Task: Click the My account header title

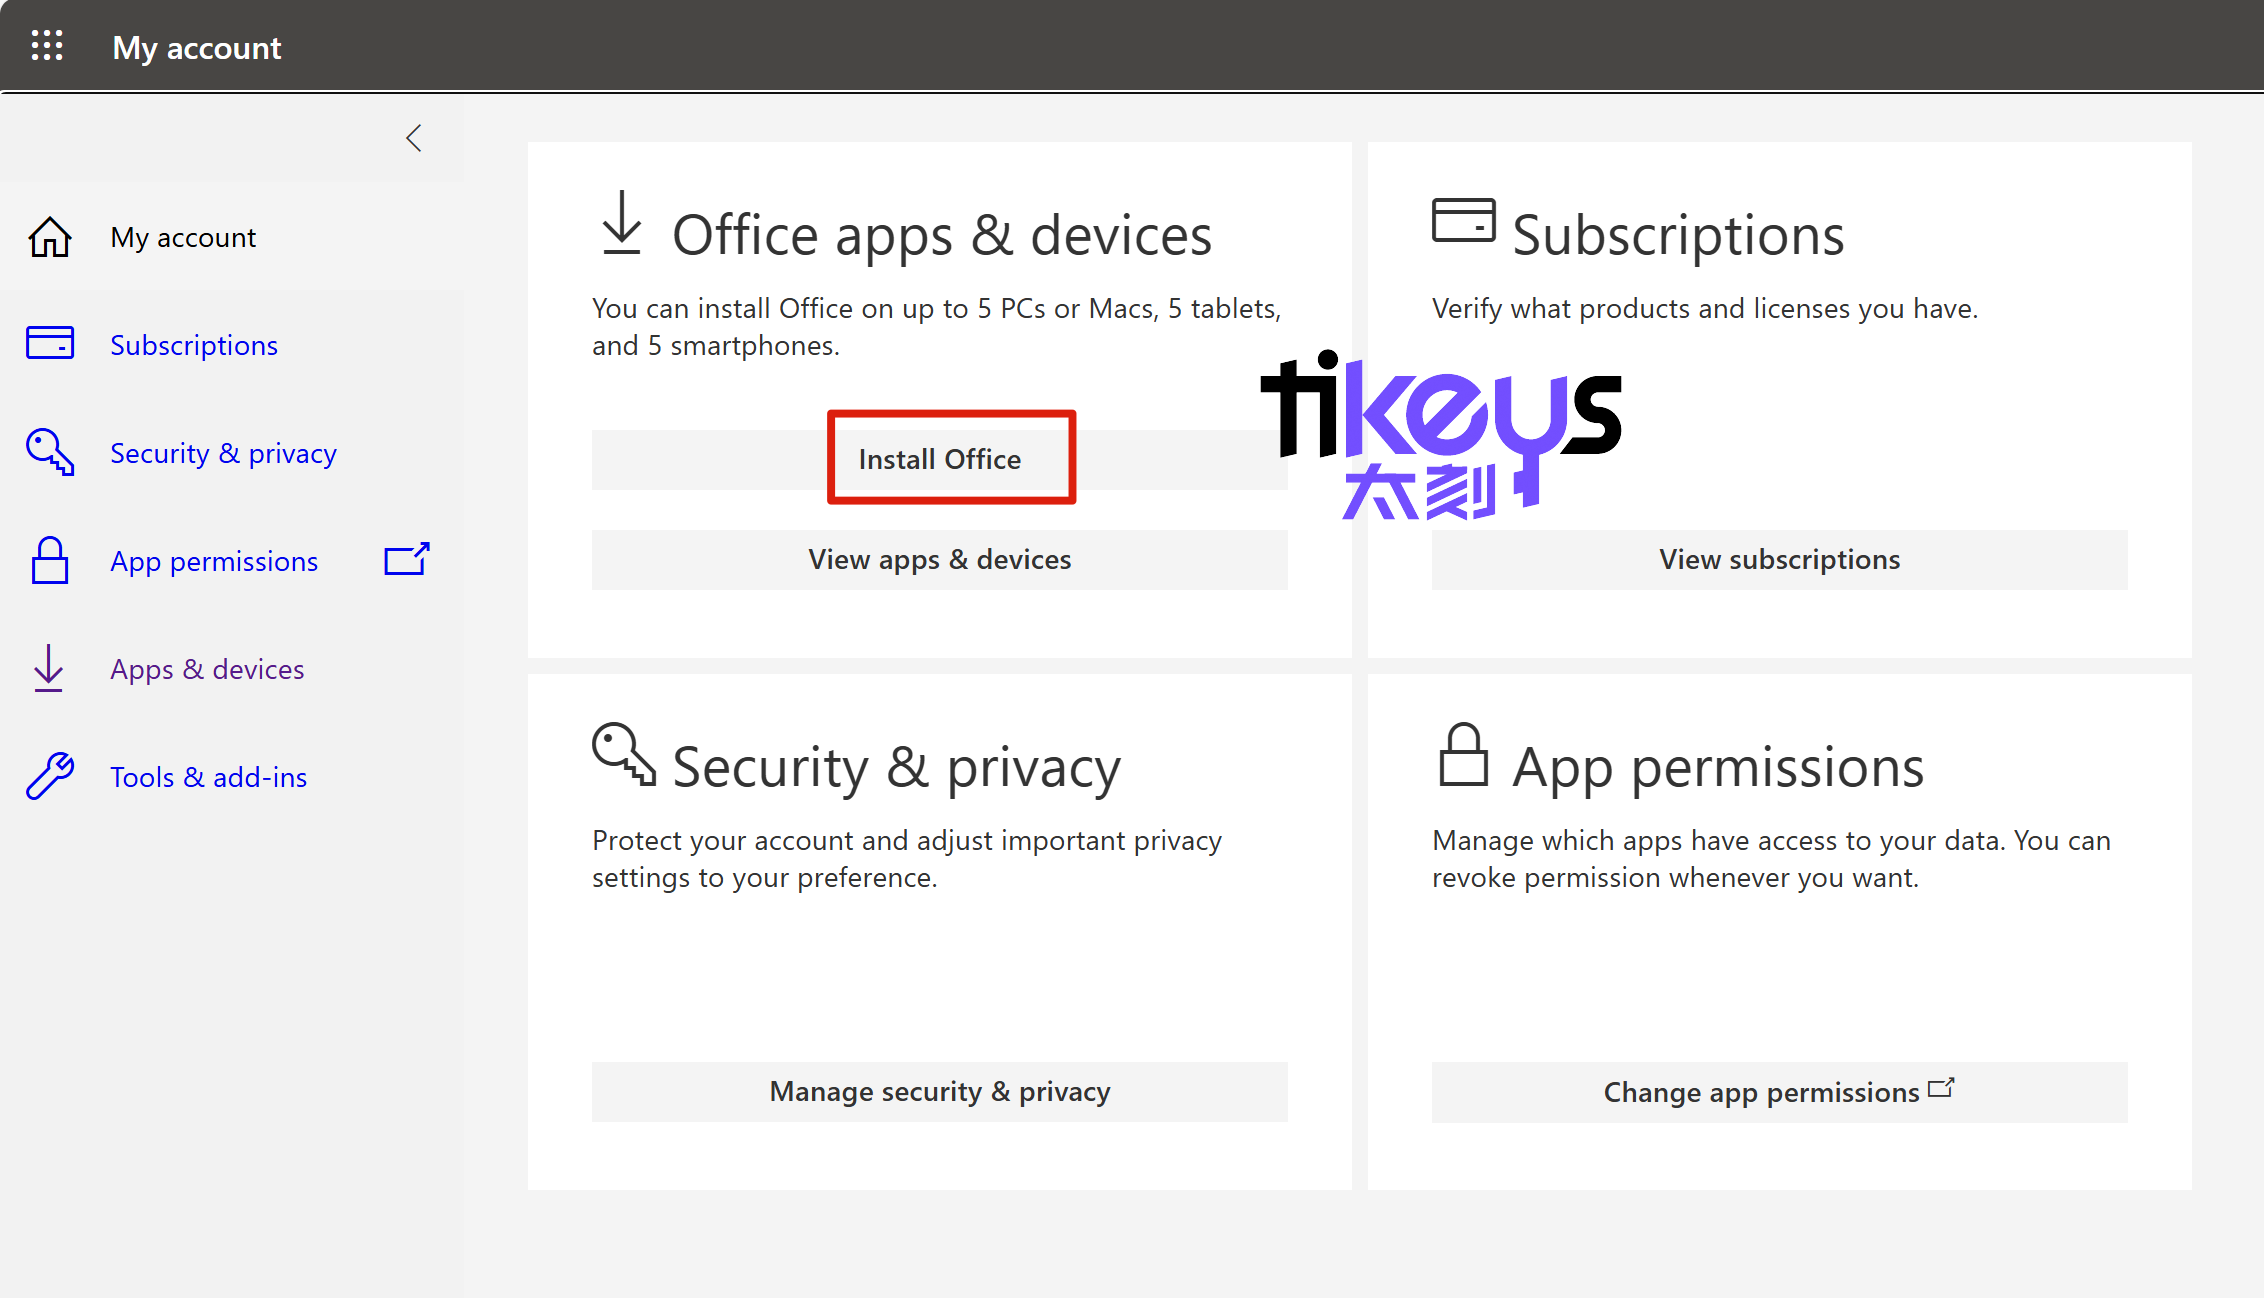Action: (x=197, y=47)
